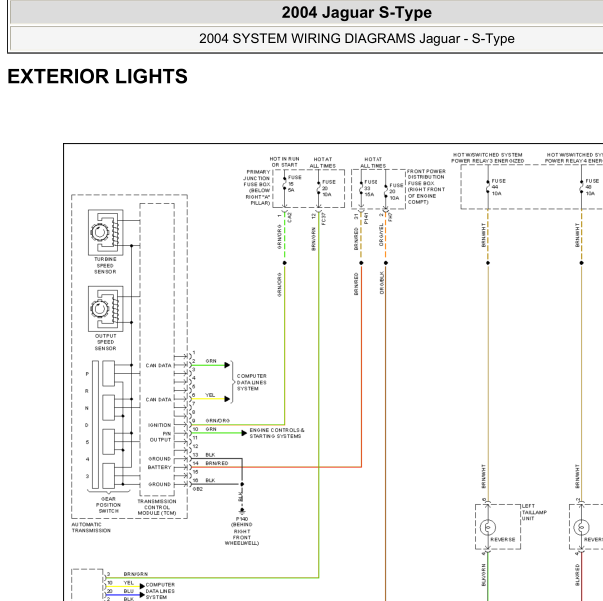Select "GRN/ORG" wire label at TCM pin 9
This screenshot has height=601, width=603.
tap(218, 421)
